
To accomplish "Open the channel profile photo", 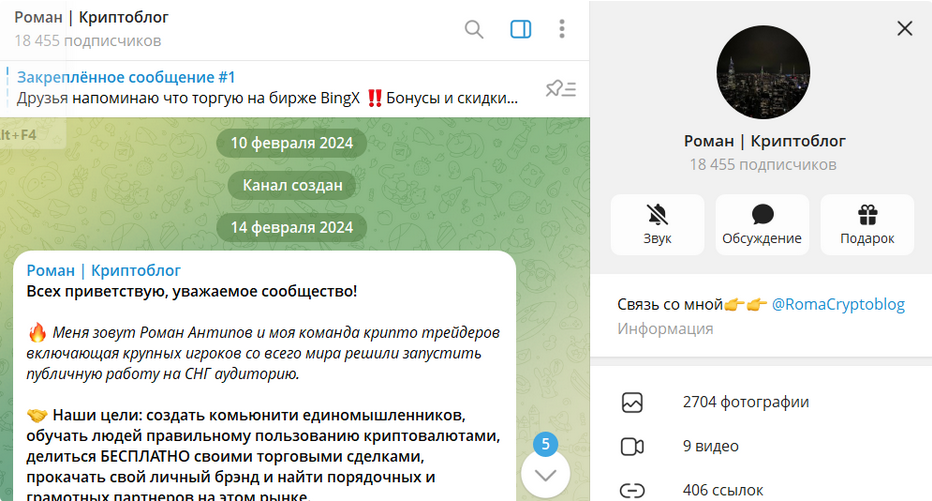I will coord(763,72).
